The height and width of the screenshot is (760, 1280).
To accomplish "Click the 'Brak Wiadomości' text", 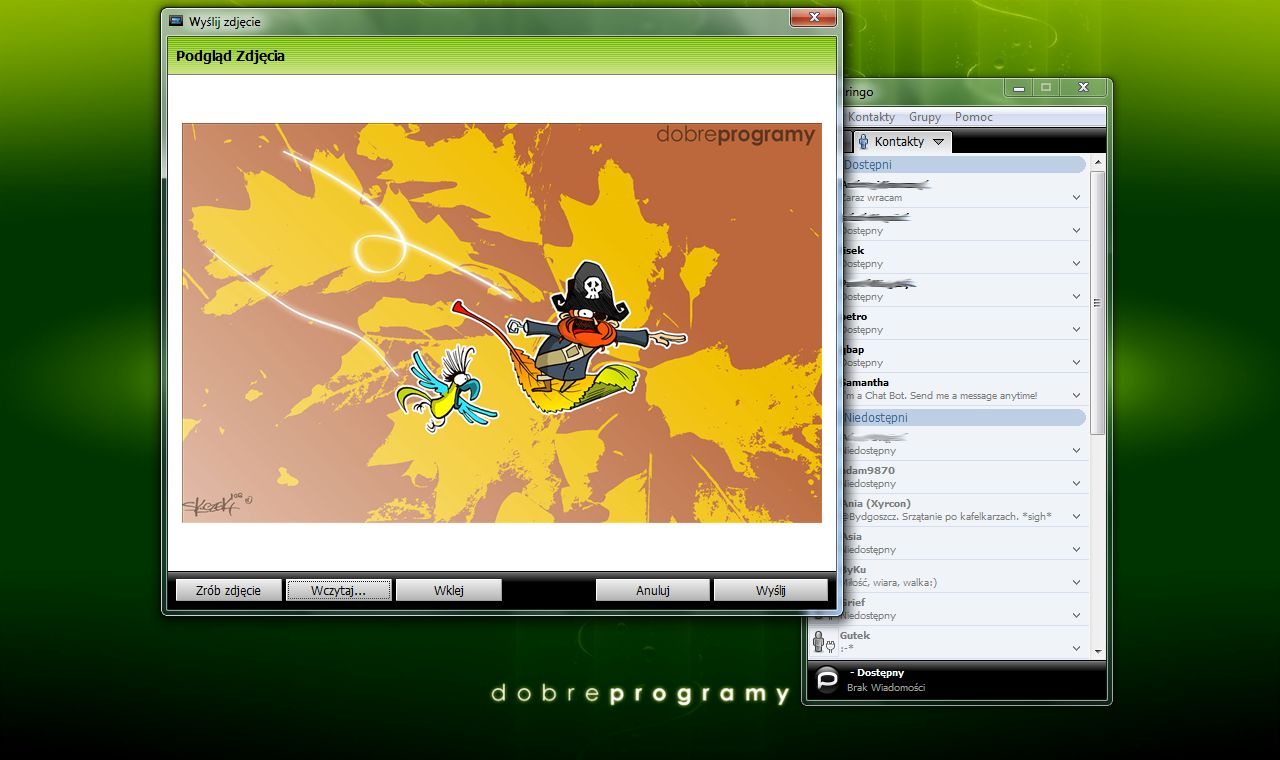I will [886, 687].
